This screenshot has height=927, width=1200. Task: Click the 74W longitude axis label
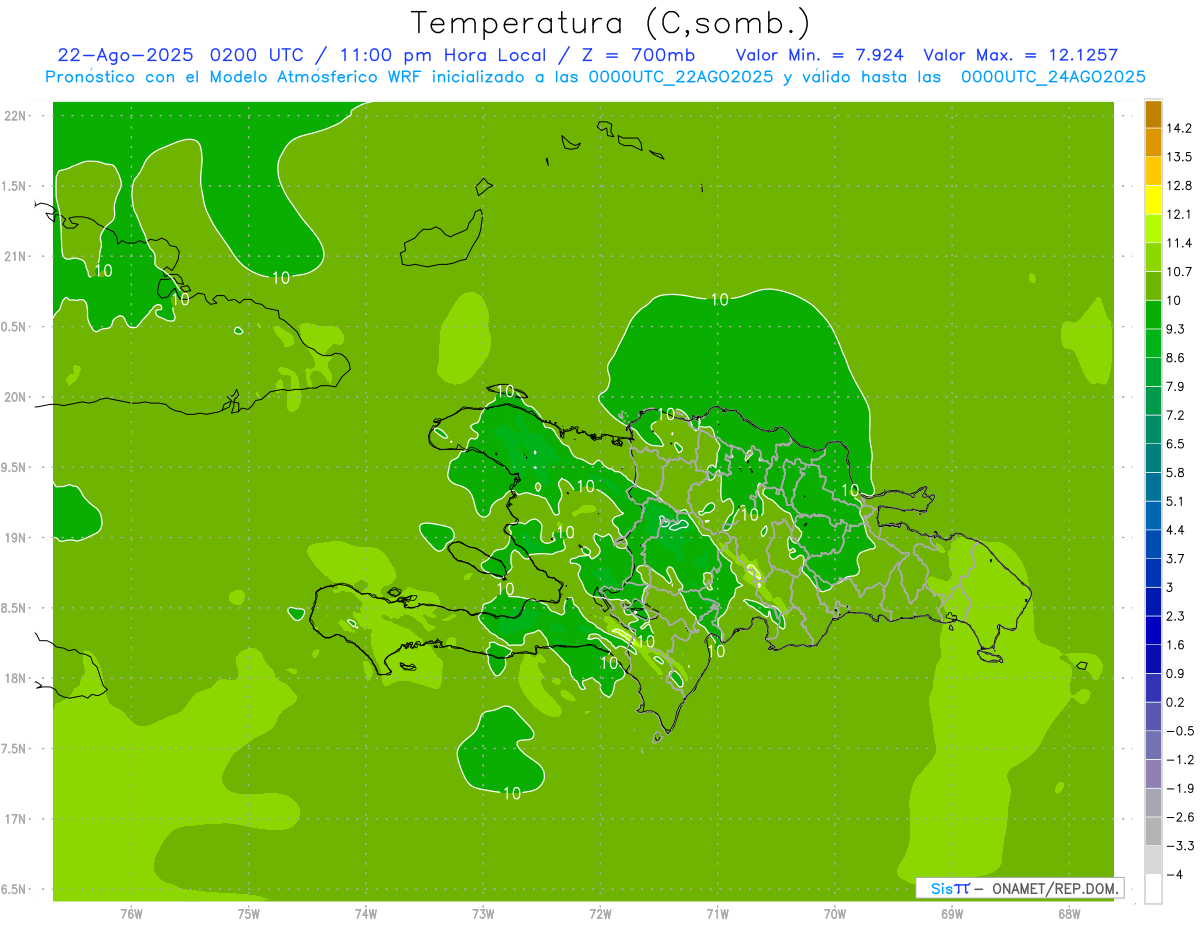pos(365,913)
